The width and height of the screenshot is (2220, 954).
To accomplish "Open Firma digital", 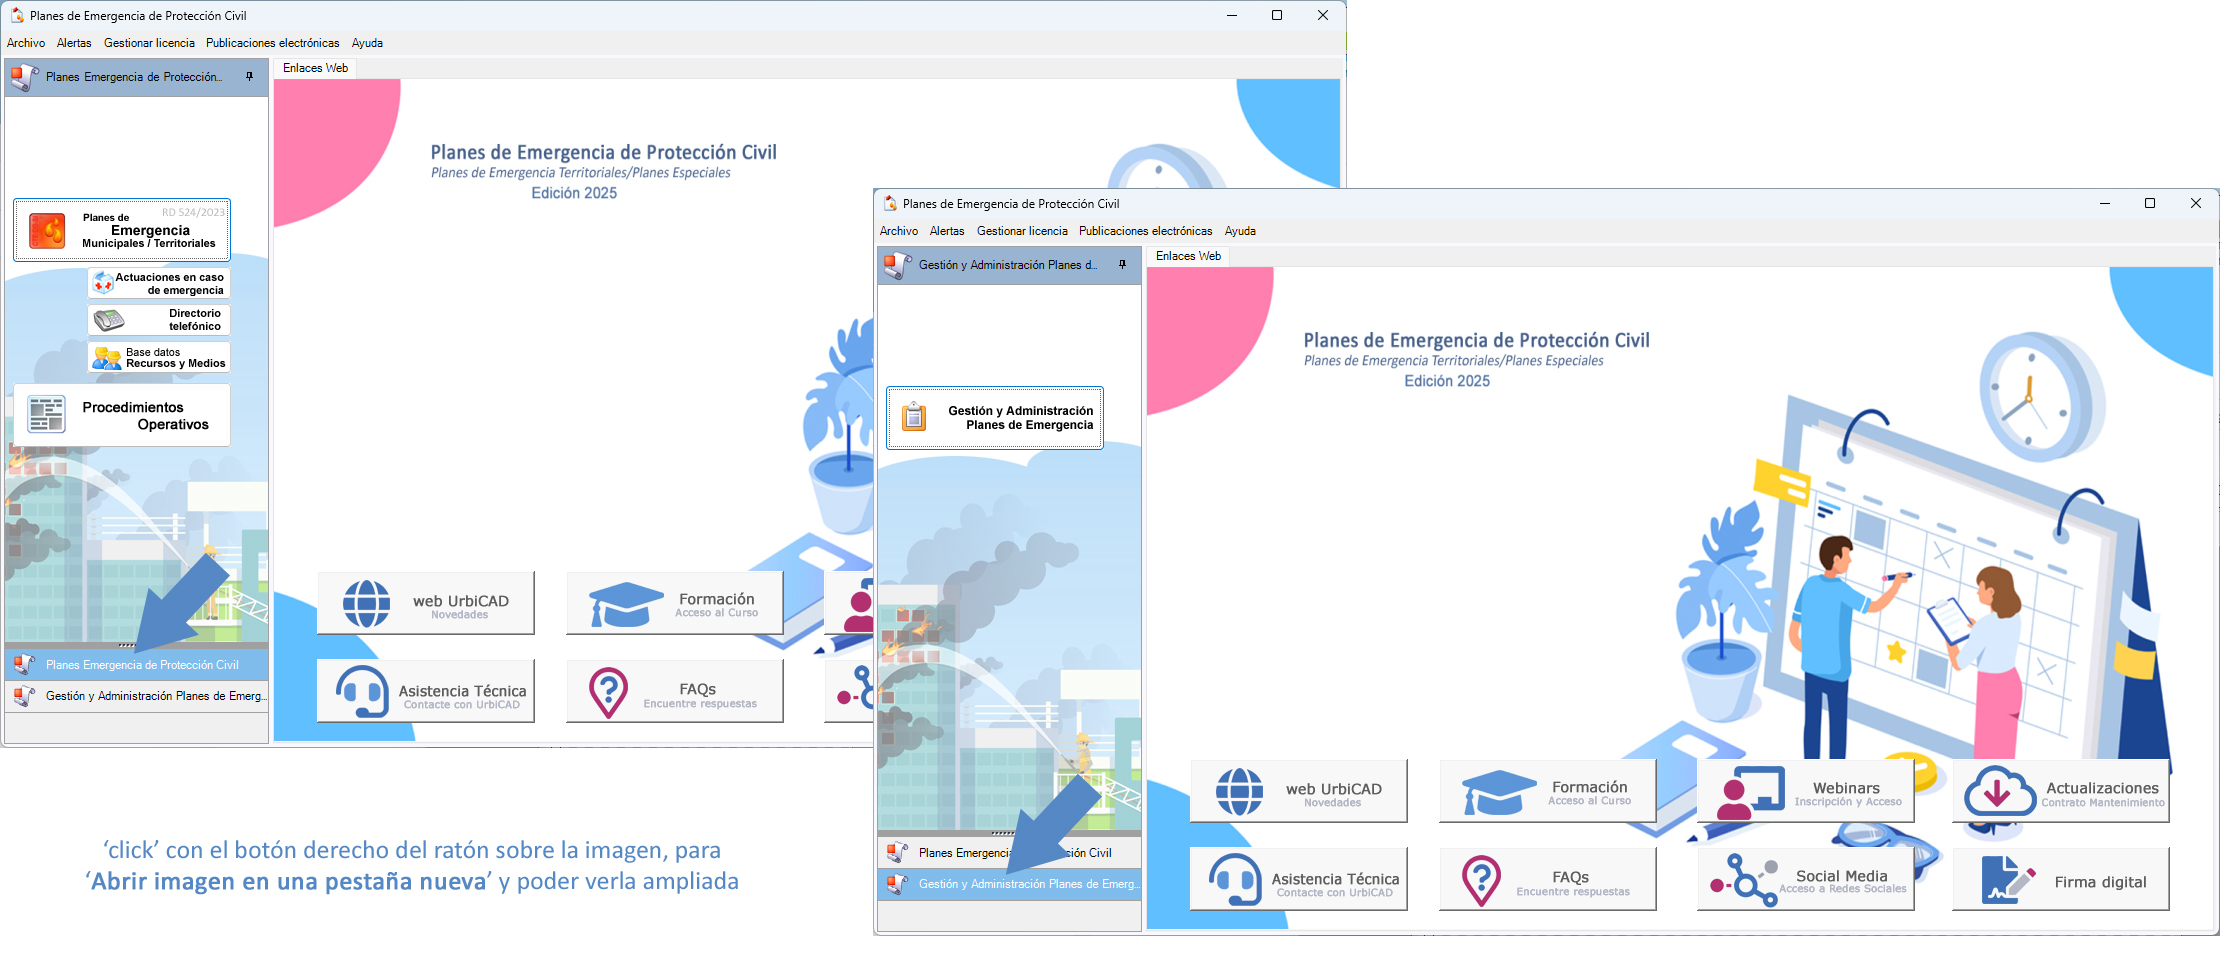I will 2061,879.
